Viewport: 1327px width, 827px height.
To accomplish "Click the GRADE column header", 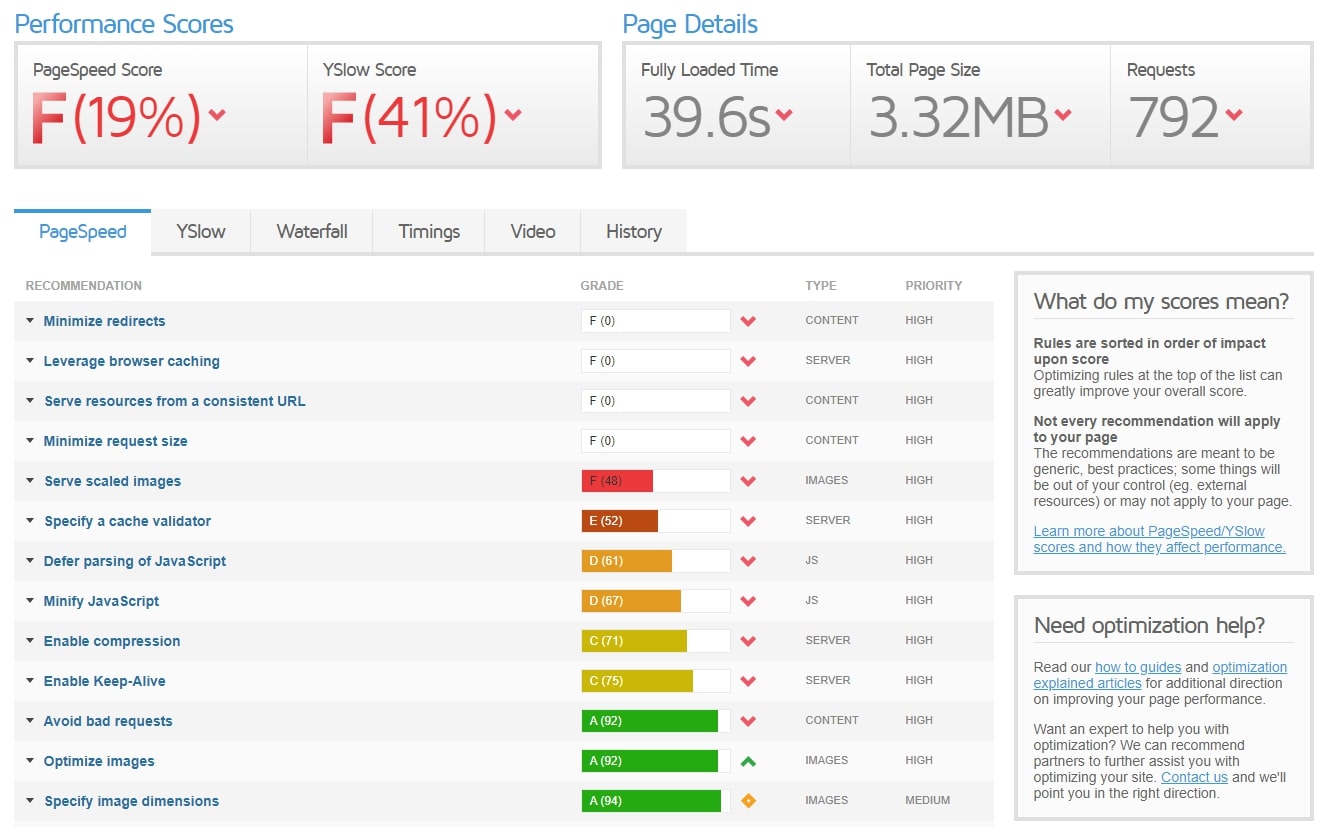I will click(x=602, y=286).
